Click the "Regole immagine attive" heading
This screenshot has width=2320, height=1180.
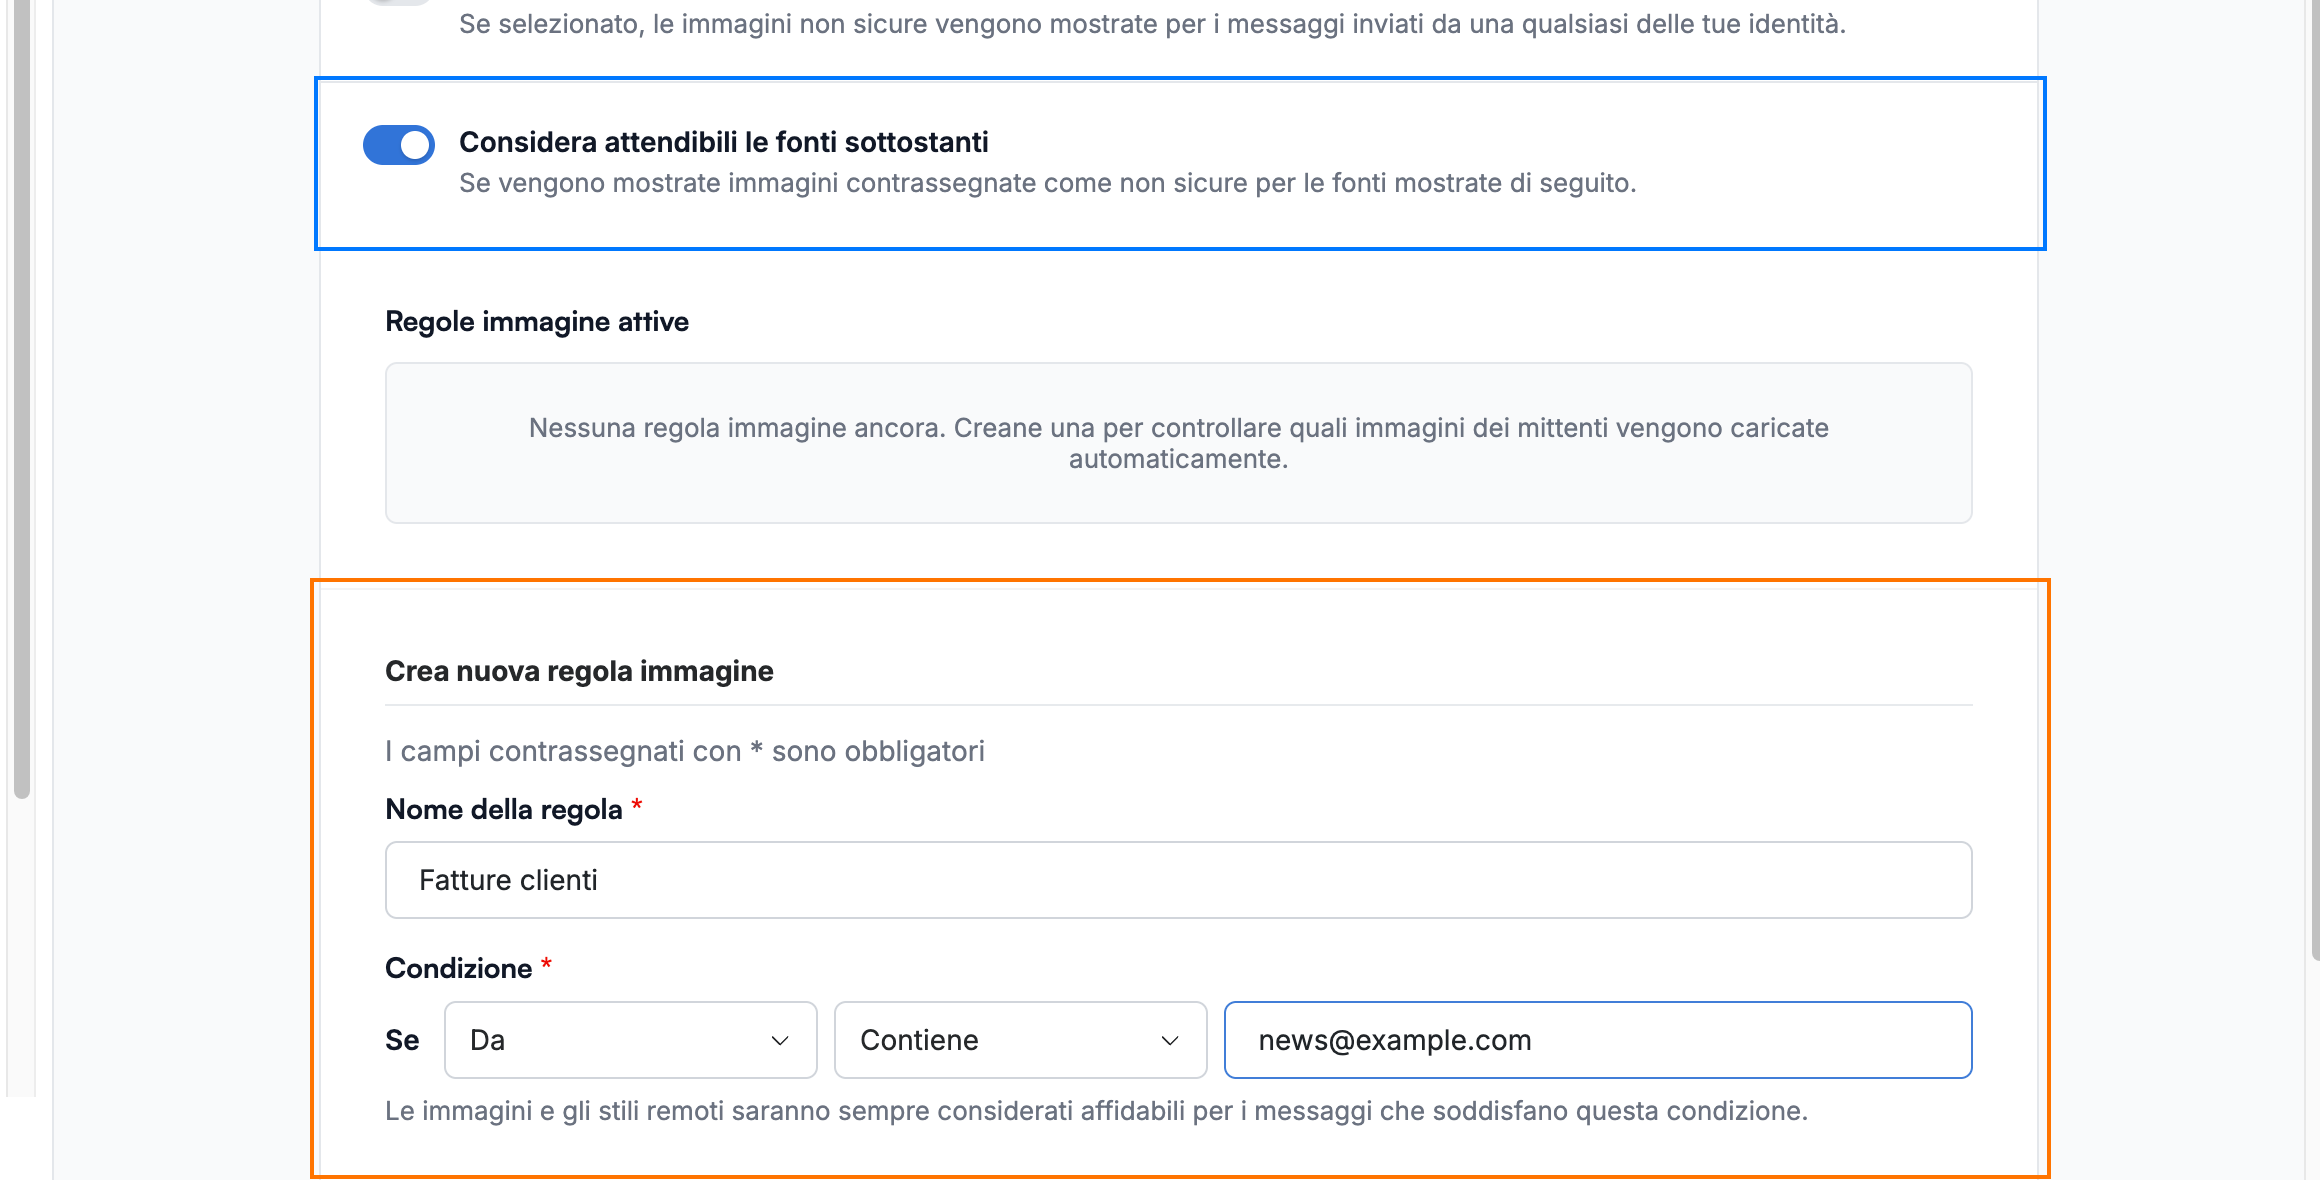tap(537, 322)
